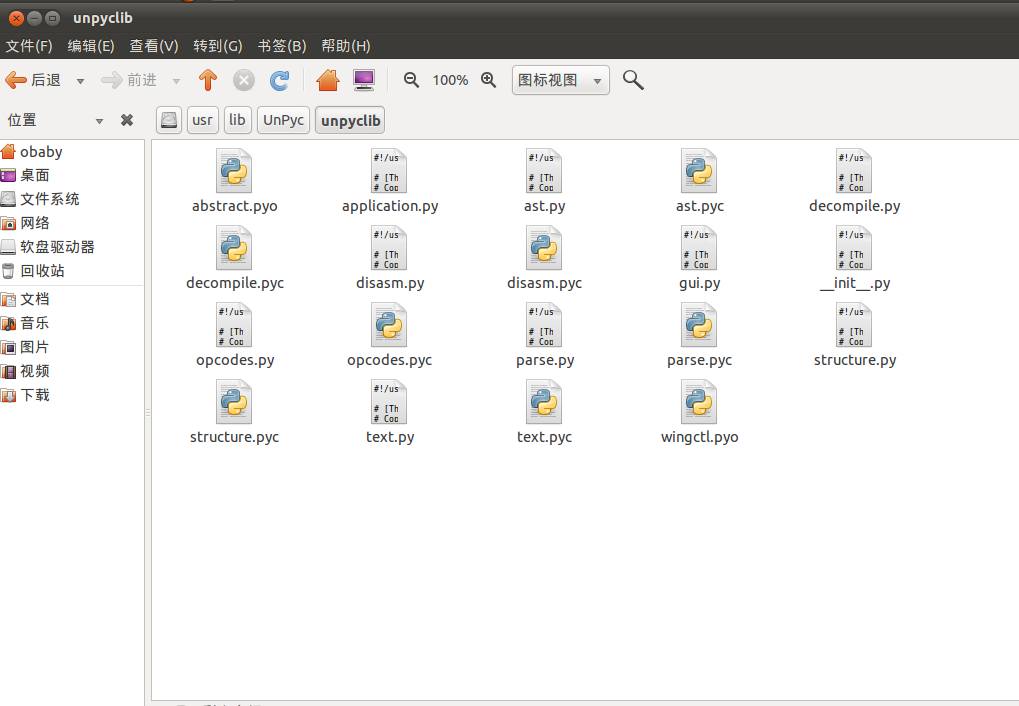Click the stop loading icon

(244, 80)
